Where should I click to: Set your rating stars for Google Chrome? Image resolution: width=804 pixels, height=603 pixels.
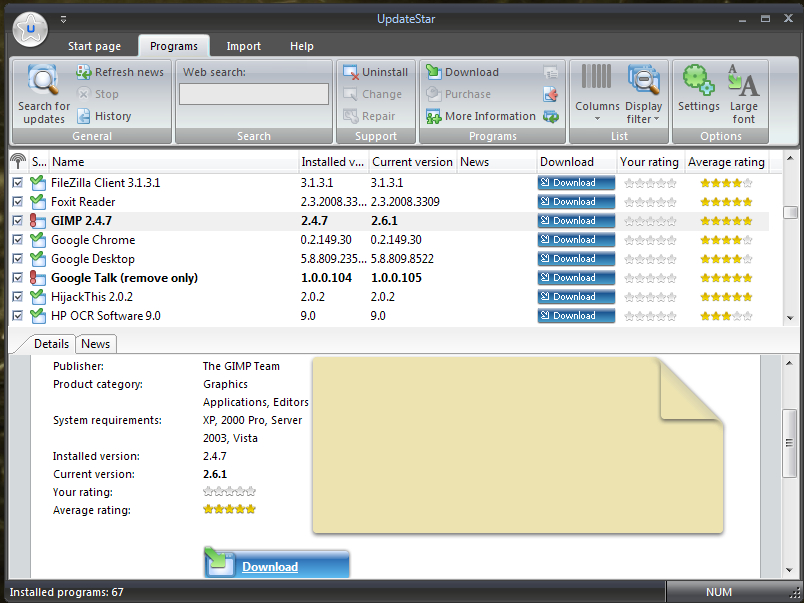pos(650,240)
